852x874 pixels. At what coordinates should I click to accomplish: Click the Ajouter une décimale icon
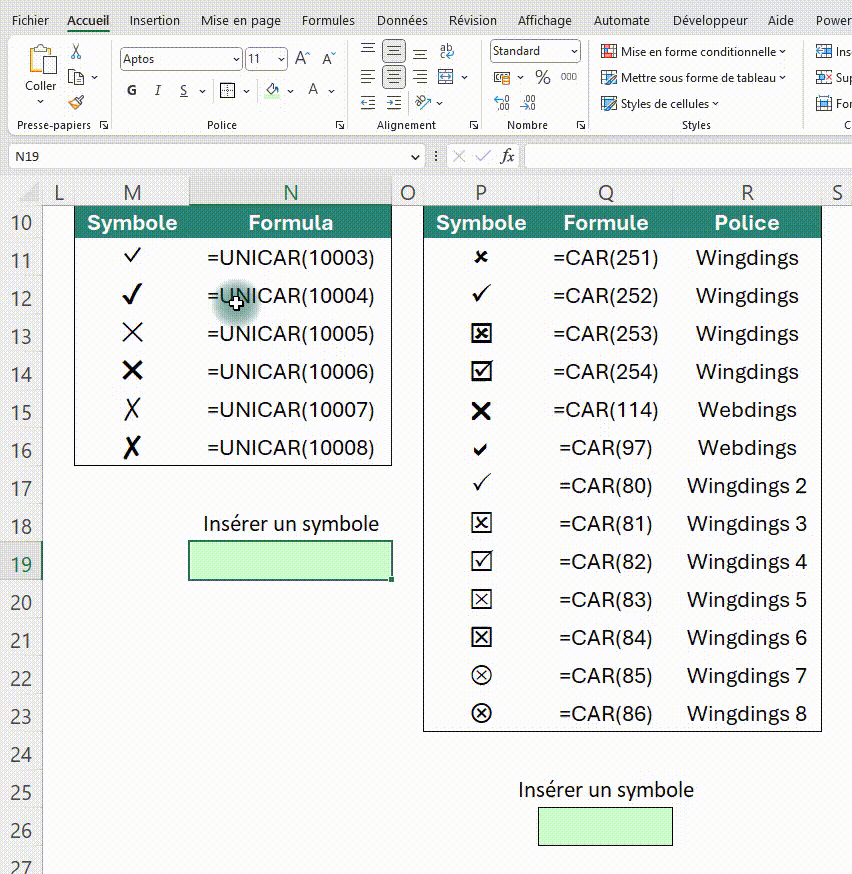pos(500,102)
